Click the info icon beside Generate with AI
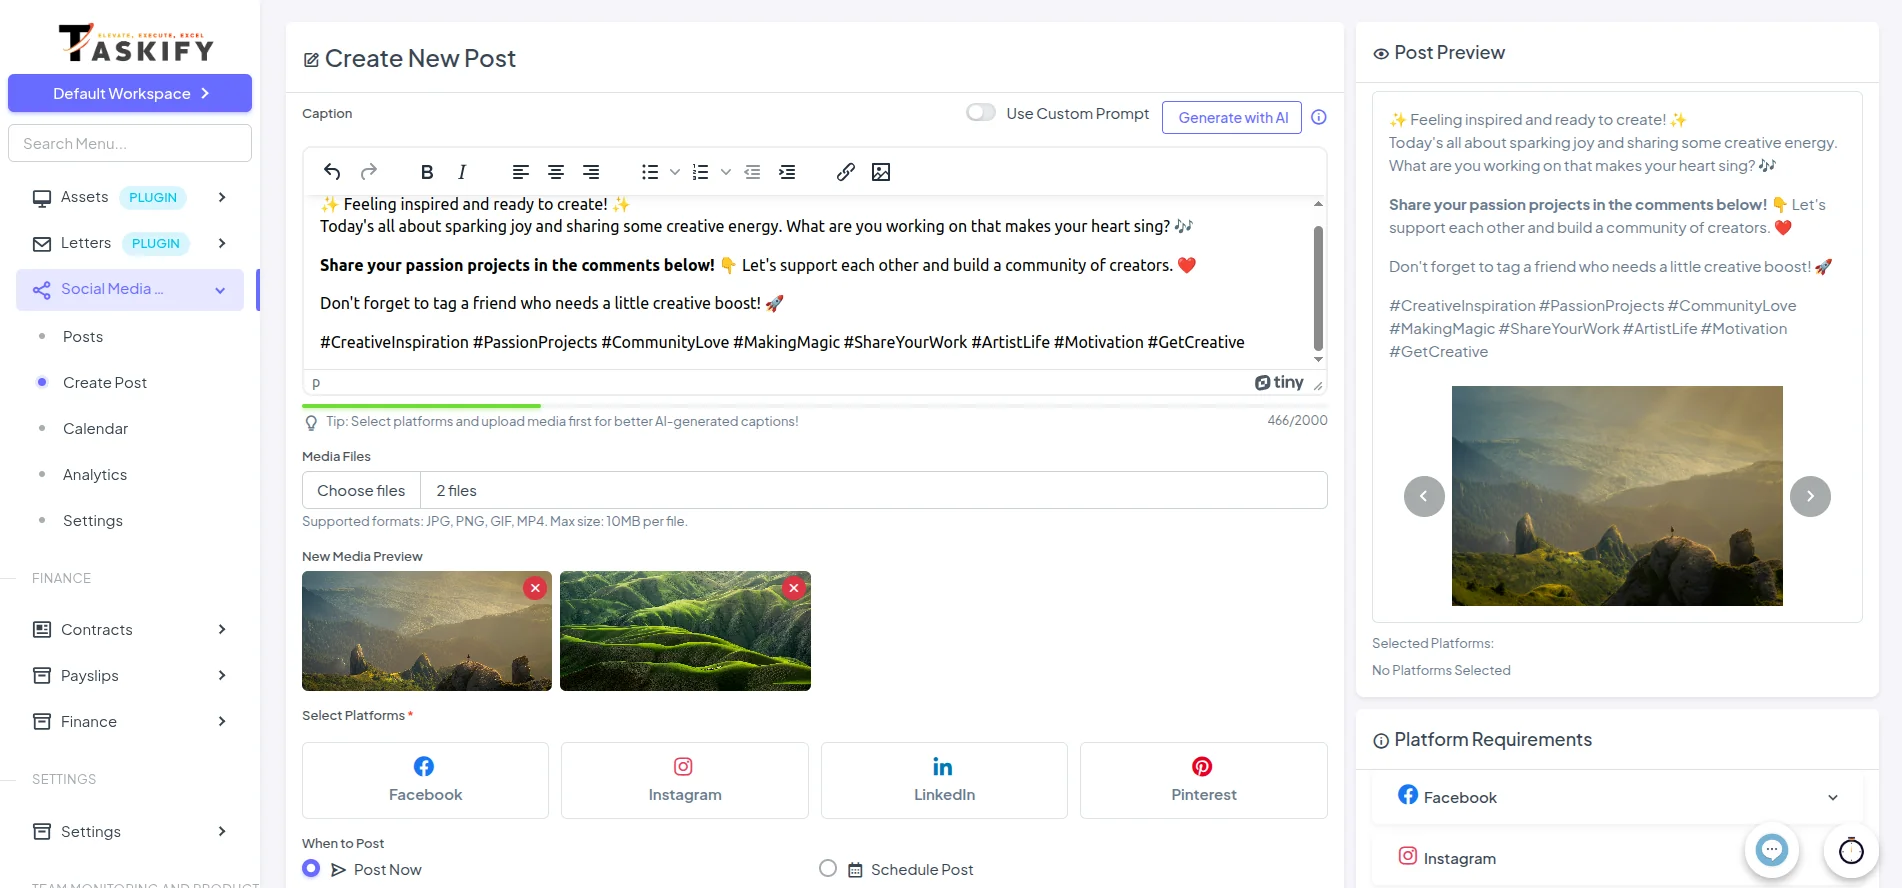Screen dimensions: 1902x888 pos(1319,117)
